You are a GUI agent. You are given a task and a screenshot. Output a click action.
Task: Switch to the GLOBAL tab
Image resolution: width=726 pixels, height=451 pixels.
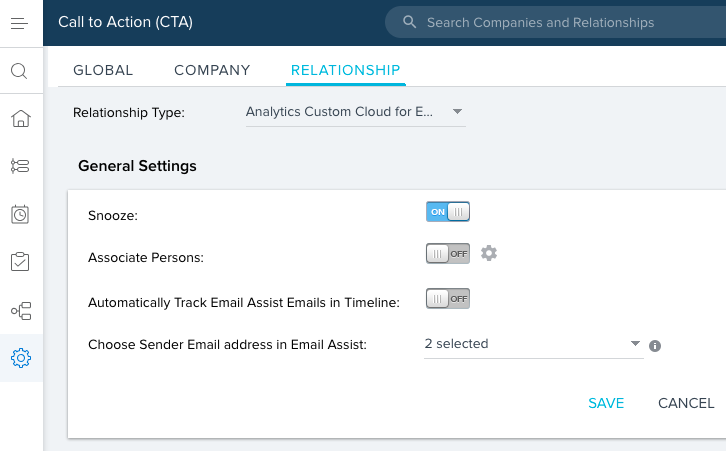point(103,70)
